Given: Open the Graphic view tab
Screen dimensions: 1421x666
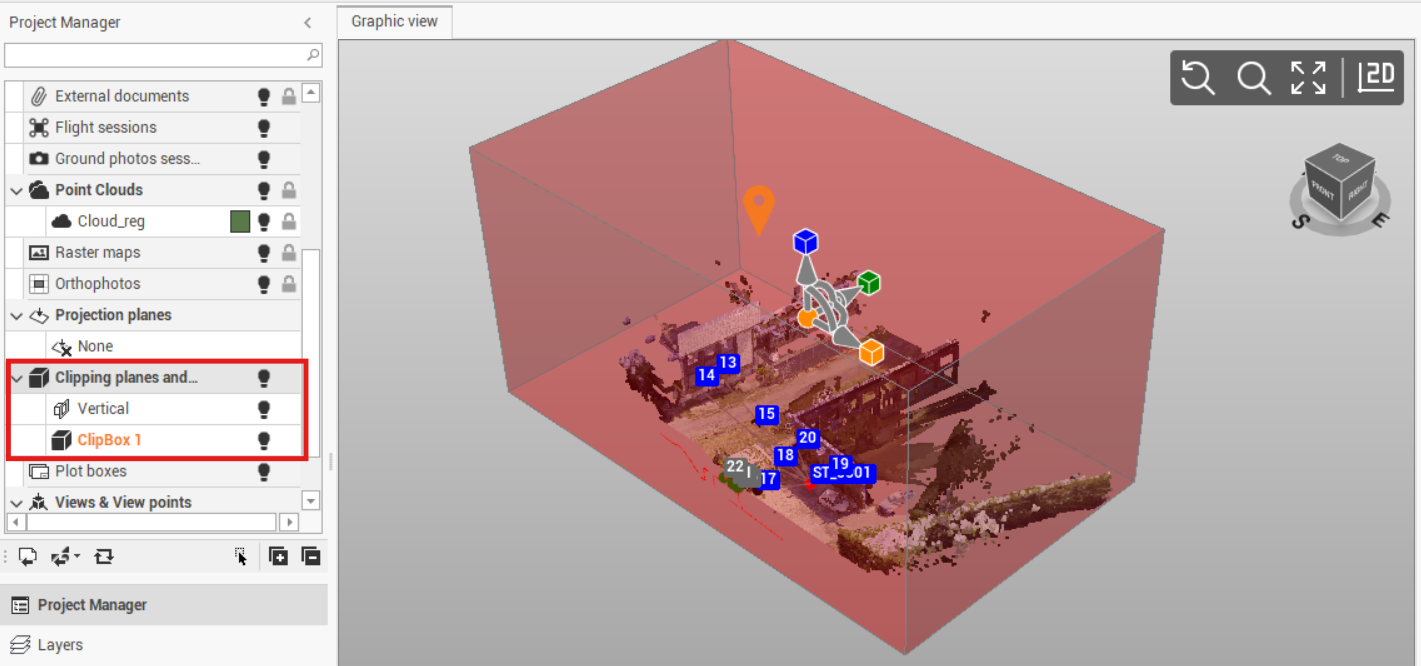Looking at the screenshot, I should coord(394,21).
